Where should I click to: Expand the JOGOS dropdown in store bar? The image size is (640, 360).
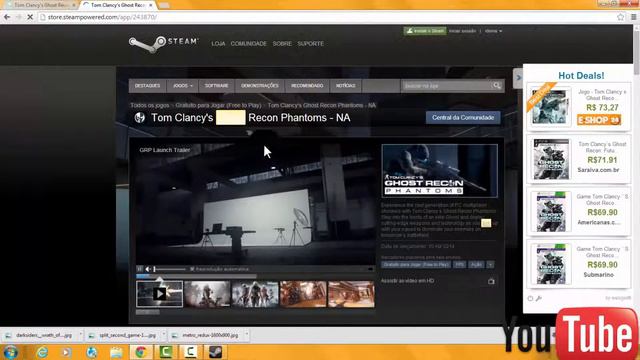[x=182, y=86]
